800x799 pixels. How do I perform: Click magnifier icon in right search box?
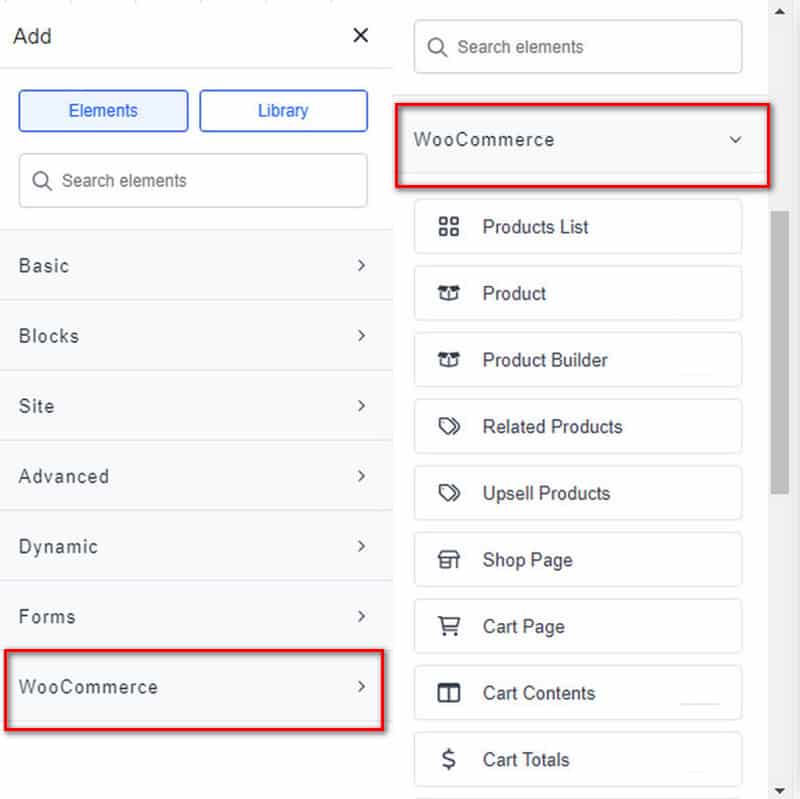pyautogui.click(x=437, y=47)
